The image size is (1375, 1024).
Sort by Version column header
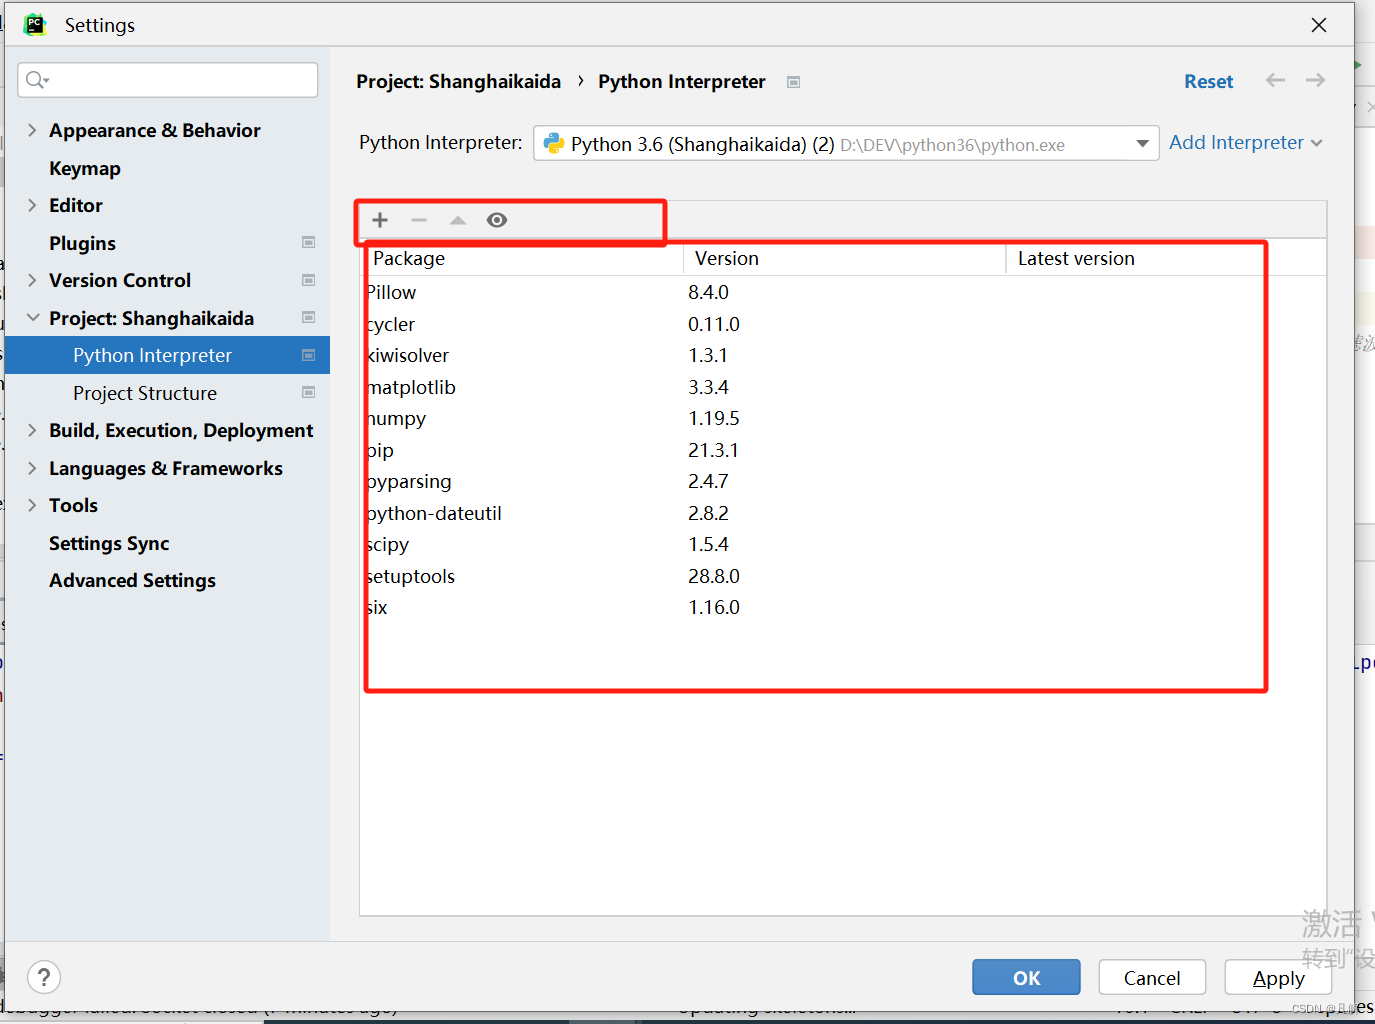pos(845,258)
